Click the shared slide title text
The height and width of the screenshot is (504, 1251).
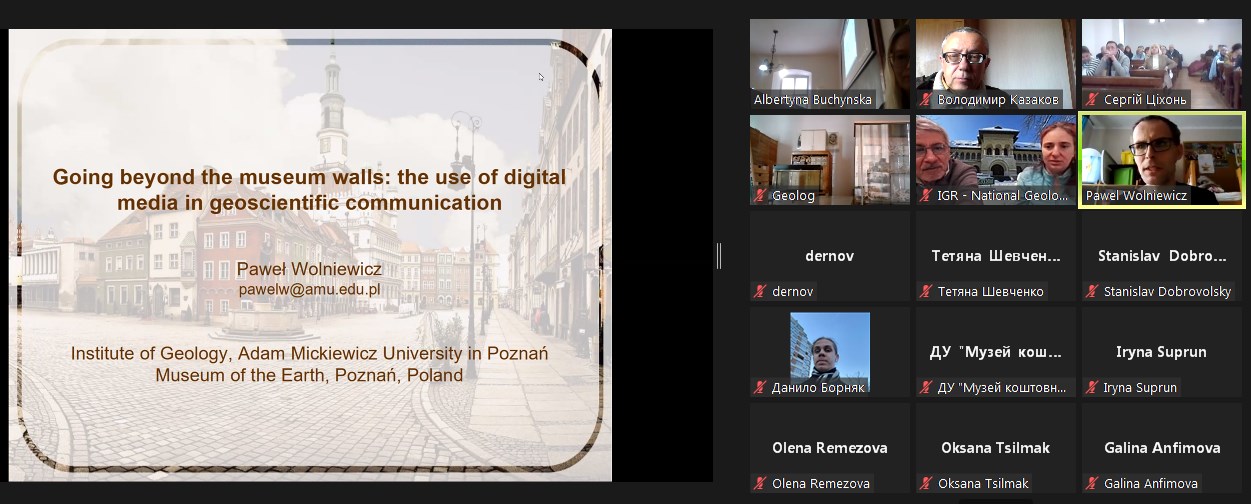pos(309,190)
